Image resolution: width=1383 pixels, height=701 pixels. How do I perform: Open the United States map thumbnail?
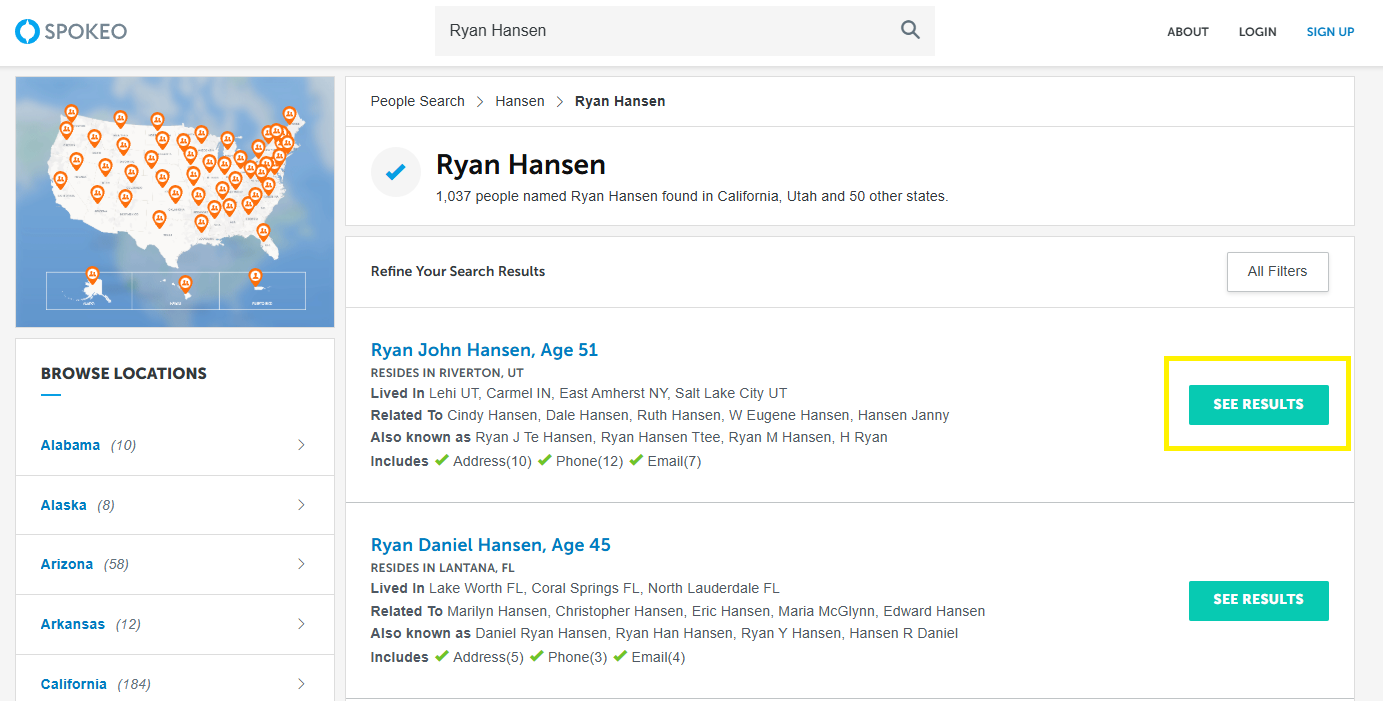175,202
